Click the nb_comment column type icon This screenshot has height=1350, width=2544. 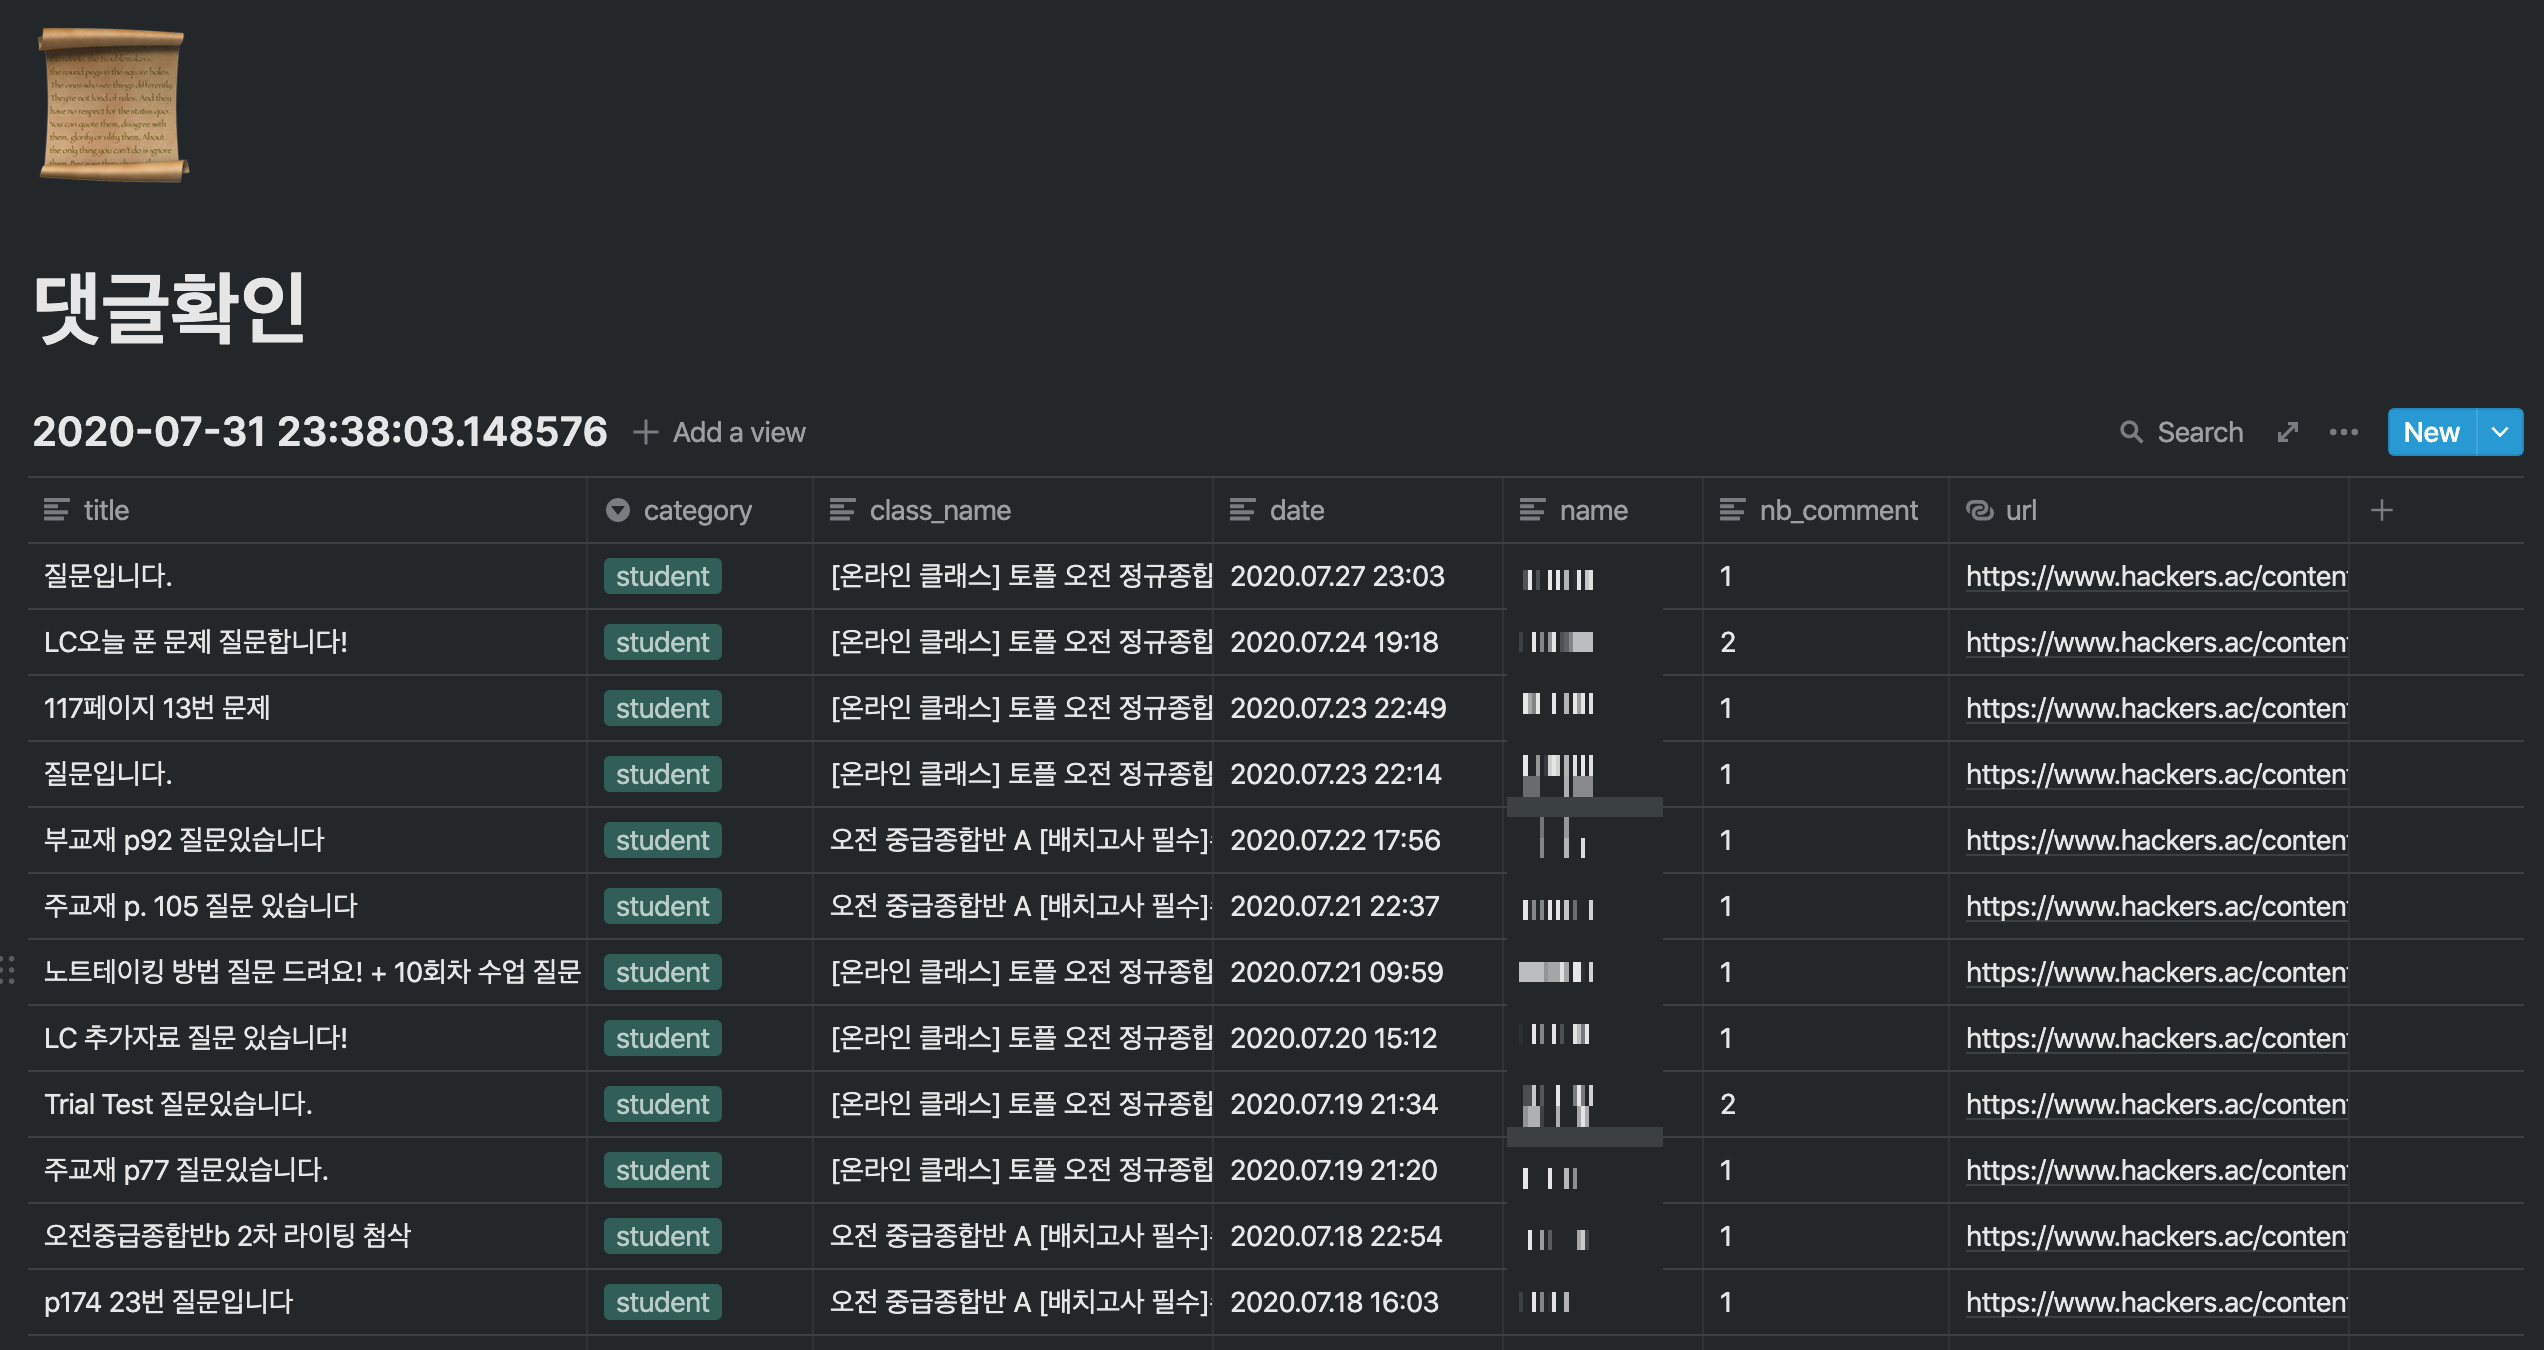click(x=1732, y=510)
